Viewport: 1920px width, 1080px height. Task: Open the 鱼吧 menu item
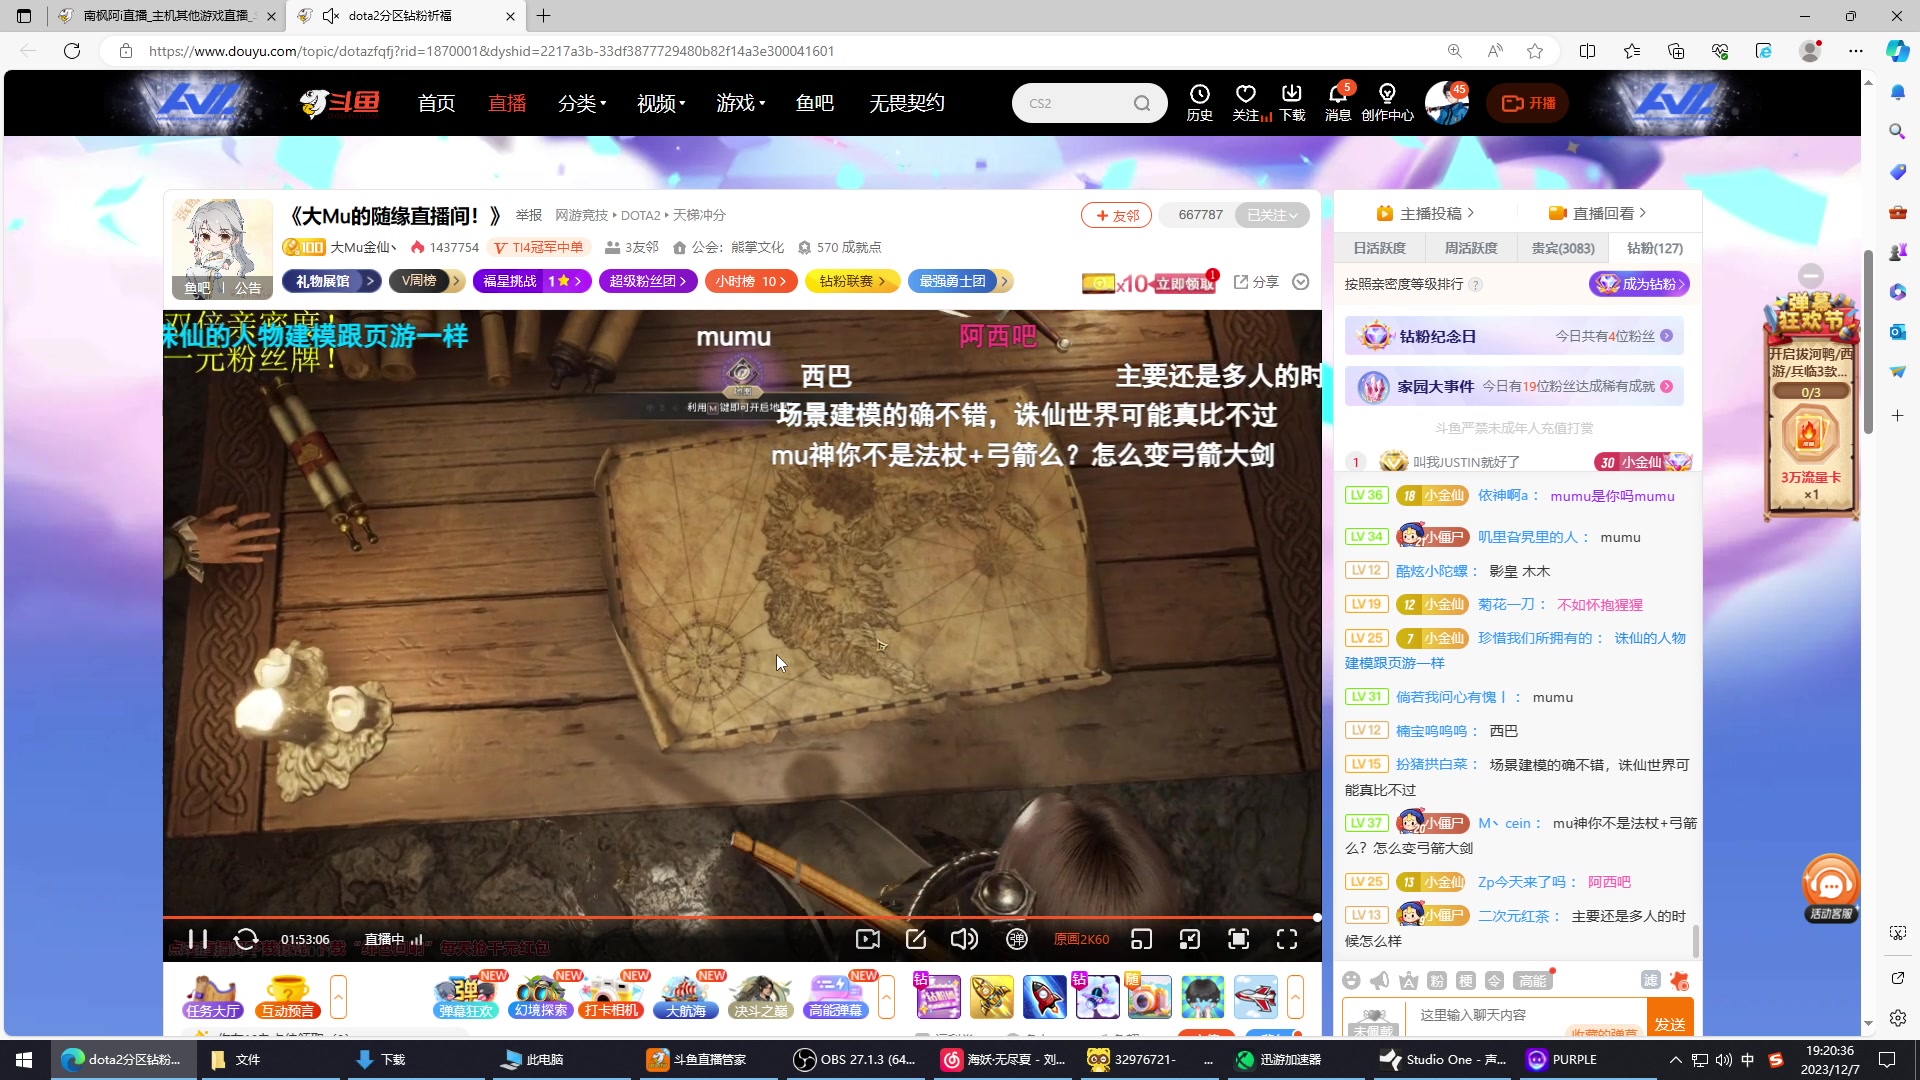tap(814, 103)
